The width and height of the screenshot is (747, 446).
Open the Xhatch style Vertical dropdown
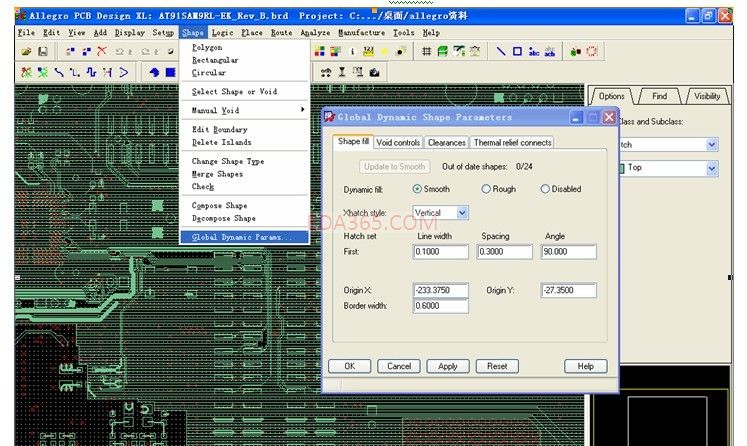tap(462, 213)
